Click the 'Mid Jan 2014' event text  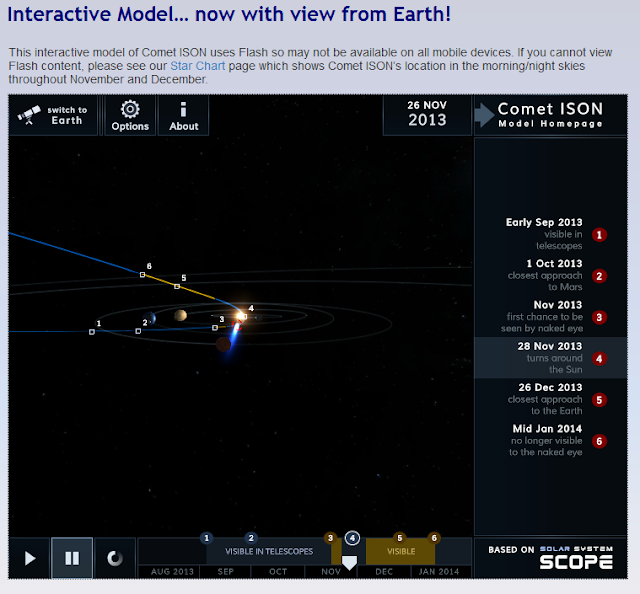coord(547,428)
